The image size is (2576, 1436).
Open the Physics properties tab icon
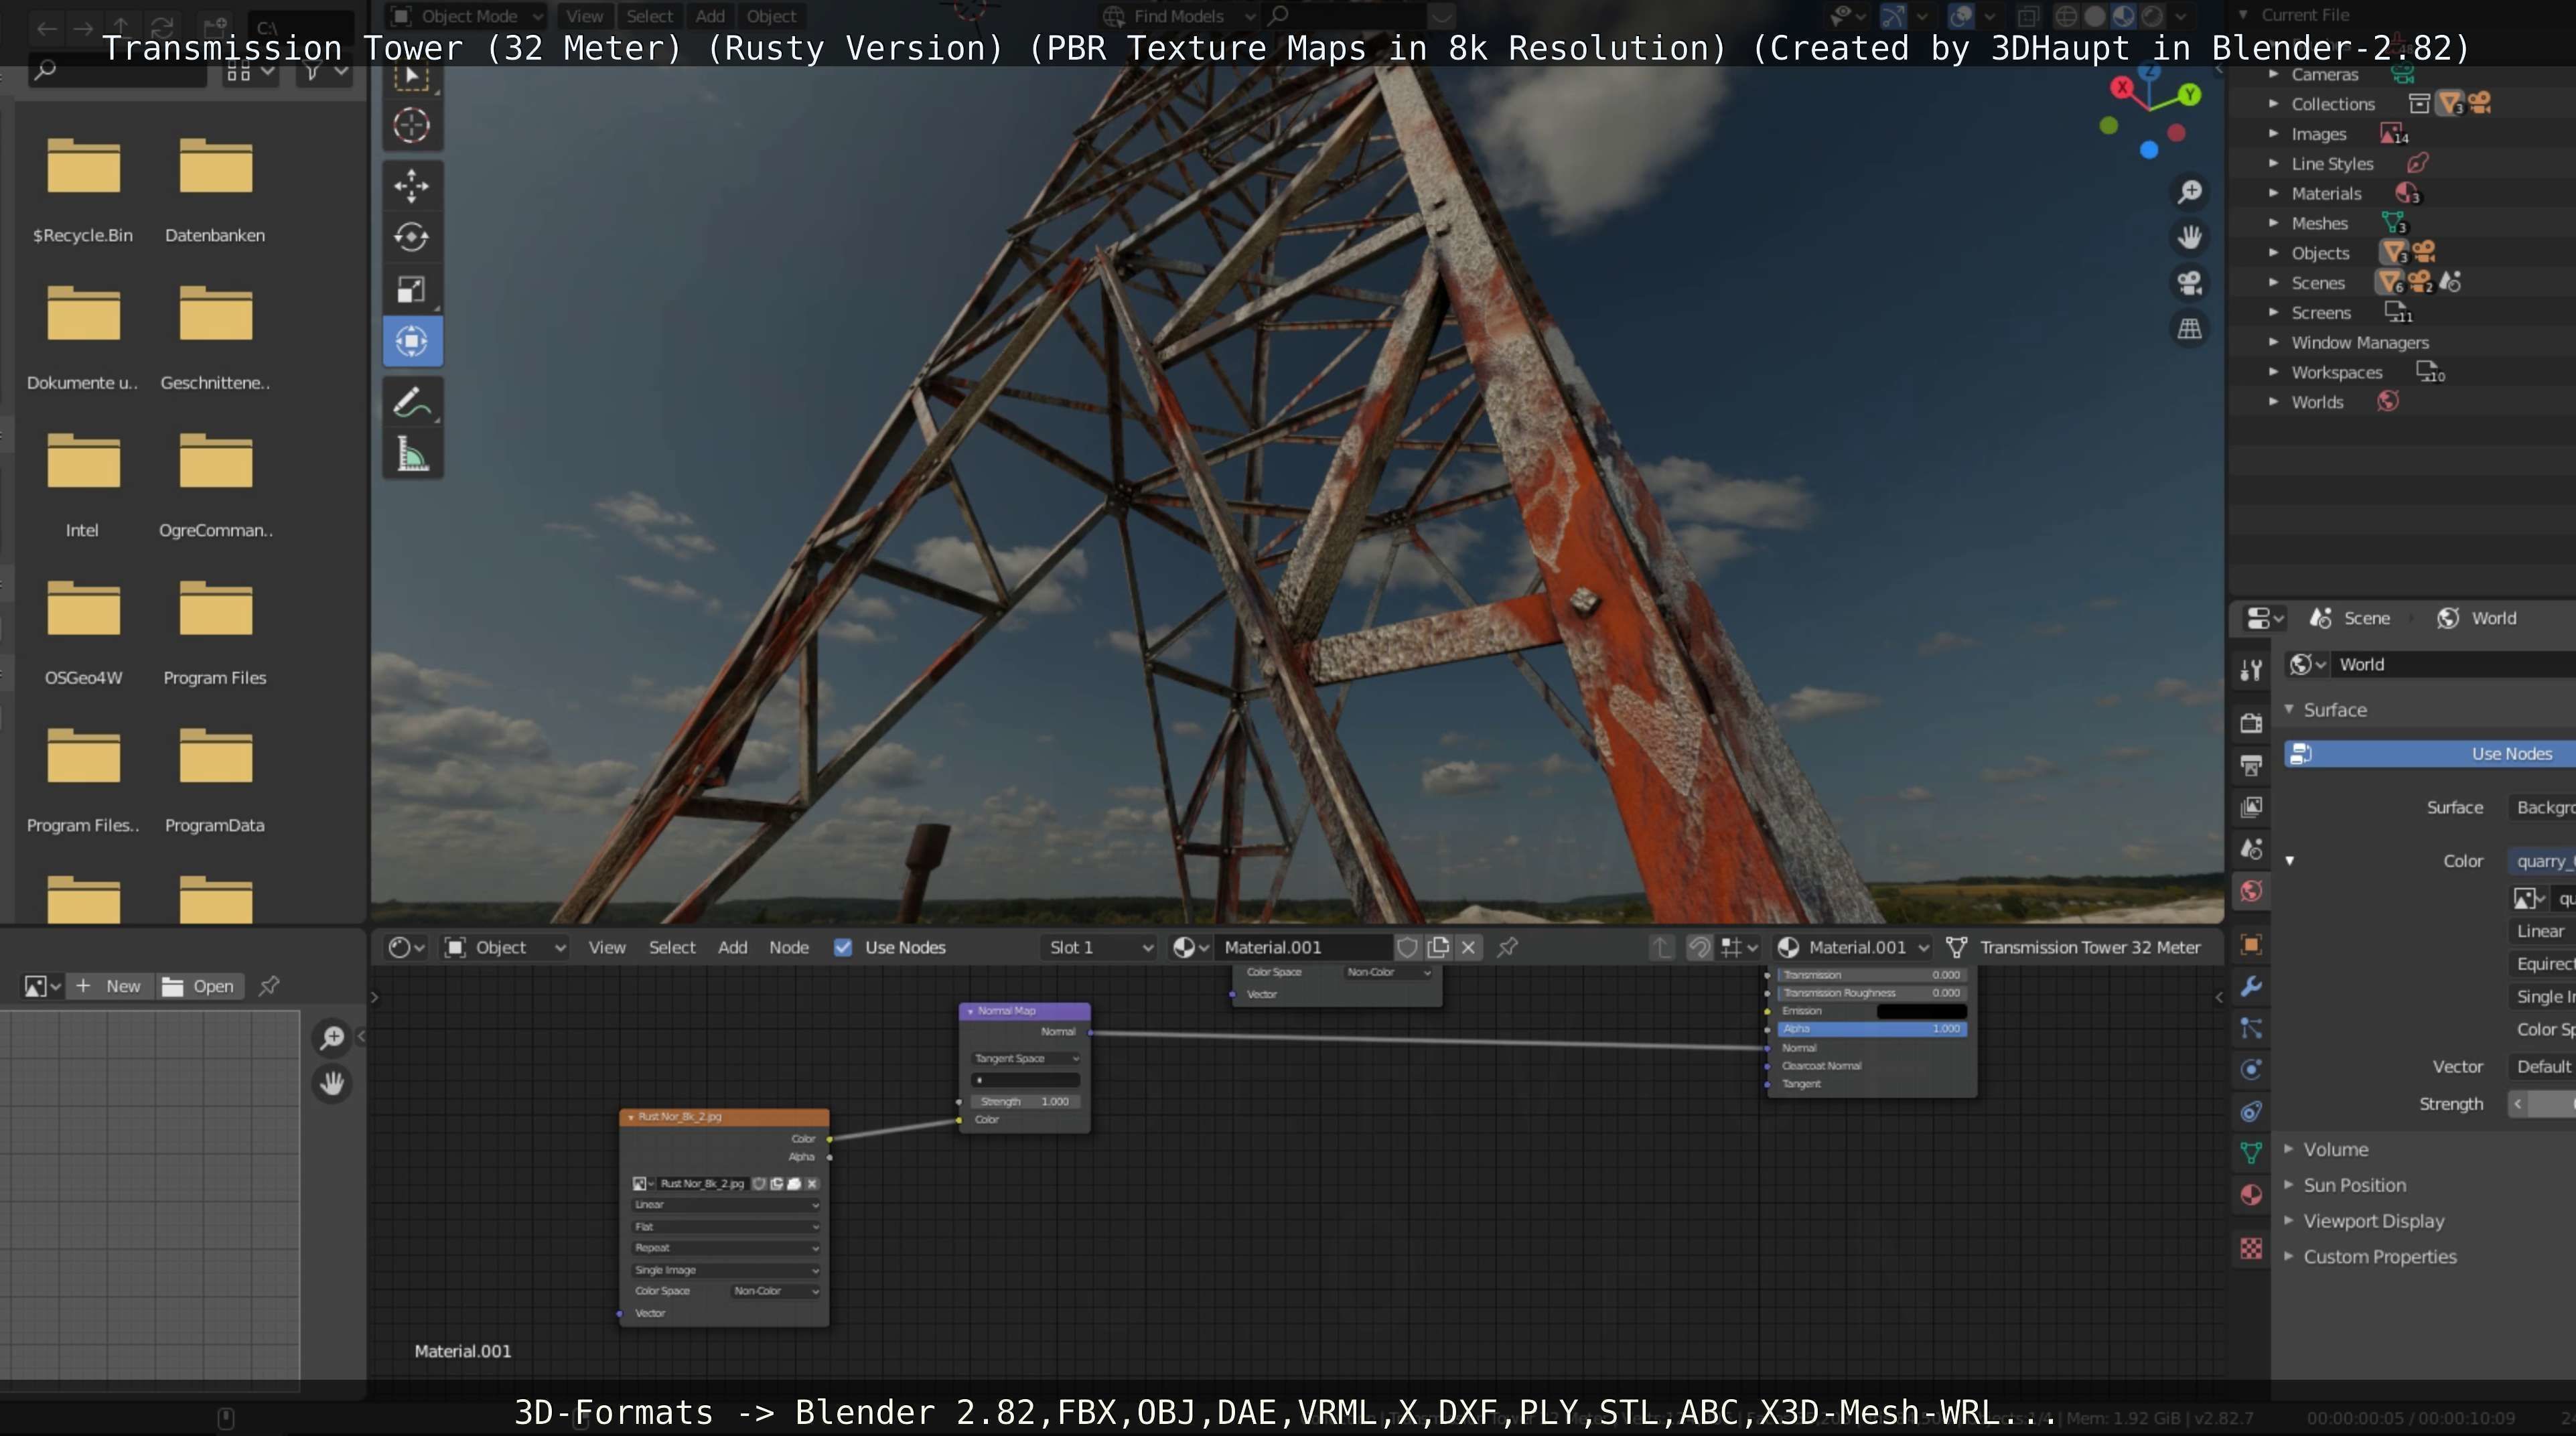coord(2250,1069)
